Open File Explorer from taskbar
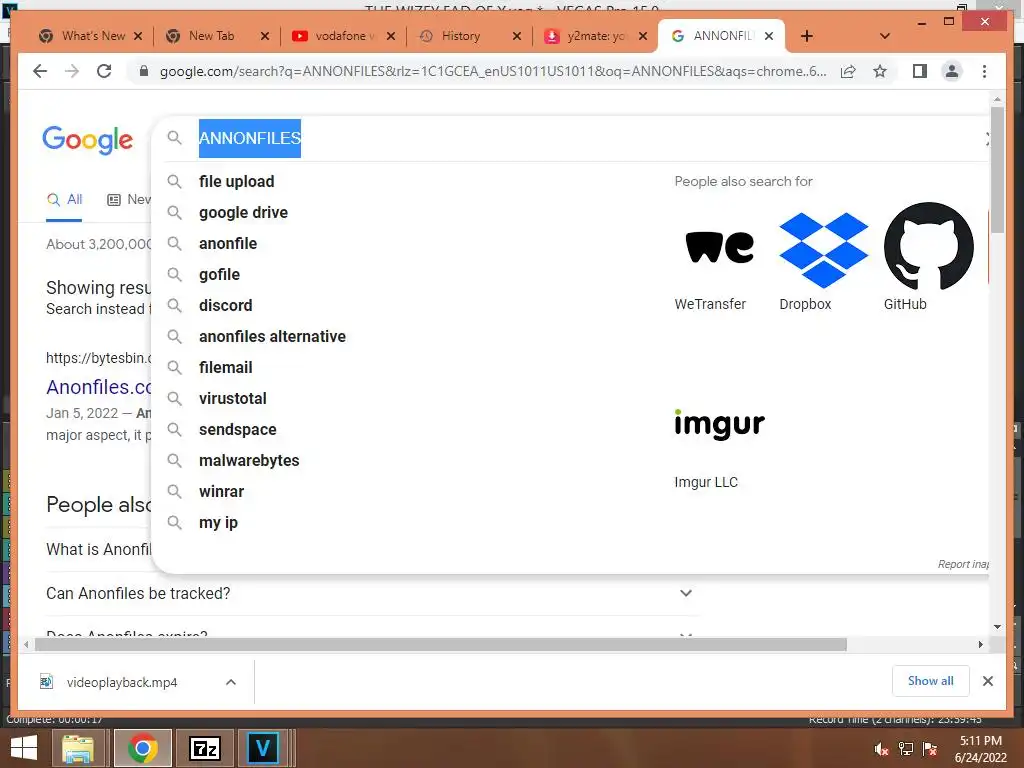The width and height of the screenshot is (1024, 768). 78,748
